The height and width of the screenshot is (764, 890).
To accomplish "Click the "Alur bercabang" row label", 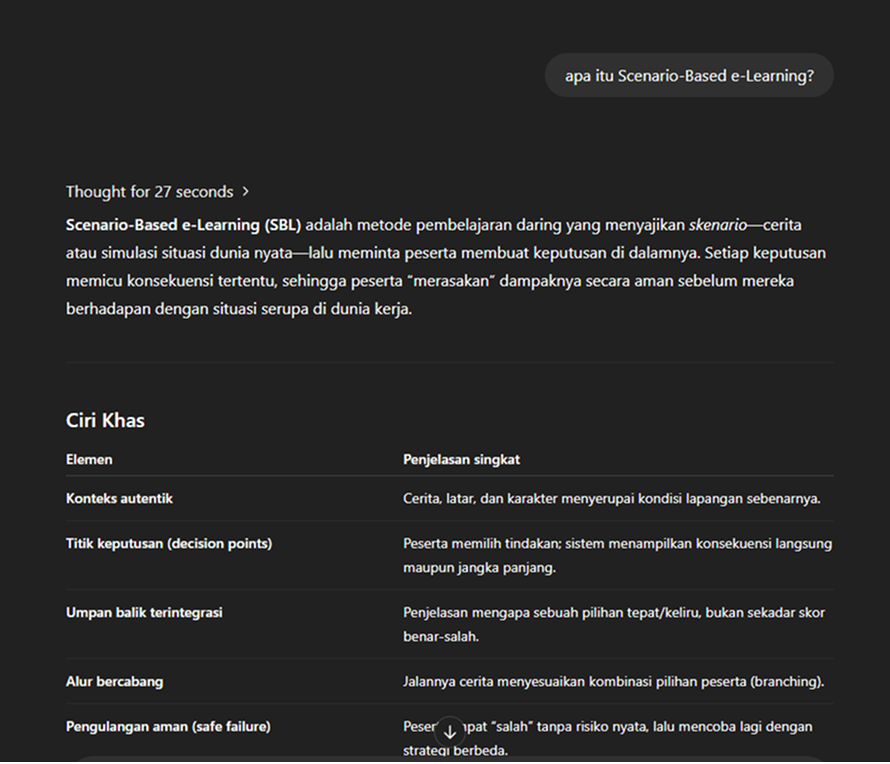I will pyautogui.click(x=114, y=681).
